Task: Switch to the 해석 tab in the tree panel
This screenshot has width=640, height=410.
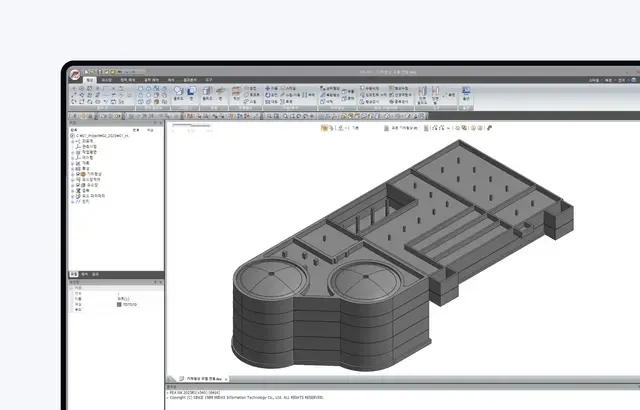Action: click(x=84, y=273)
